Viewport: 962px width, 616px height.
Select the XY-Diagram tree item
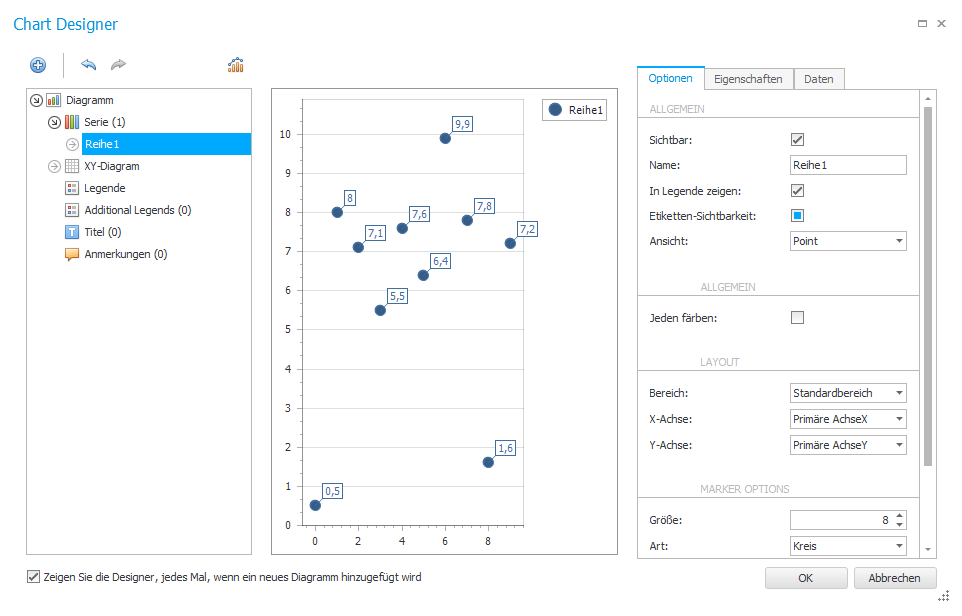pos(112,166)
